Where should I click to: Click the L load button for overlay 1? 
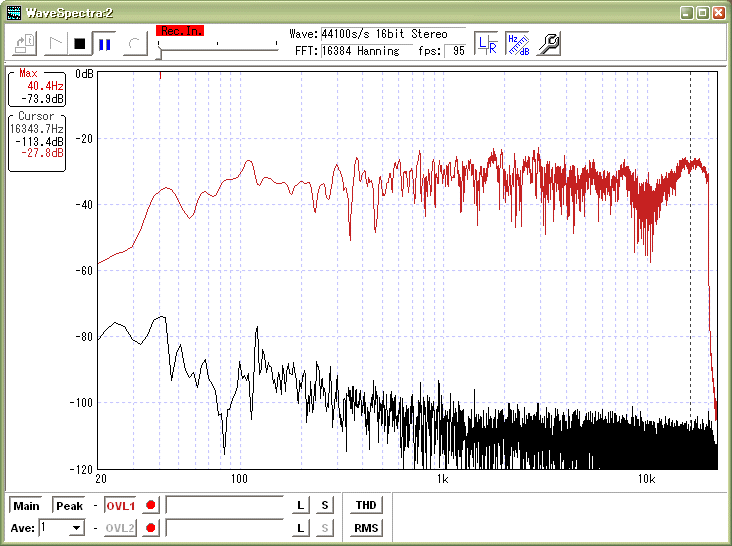pos(300,506)
